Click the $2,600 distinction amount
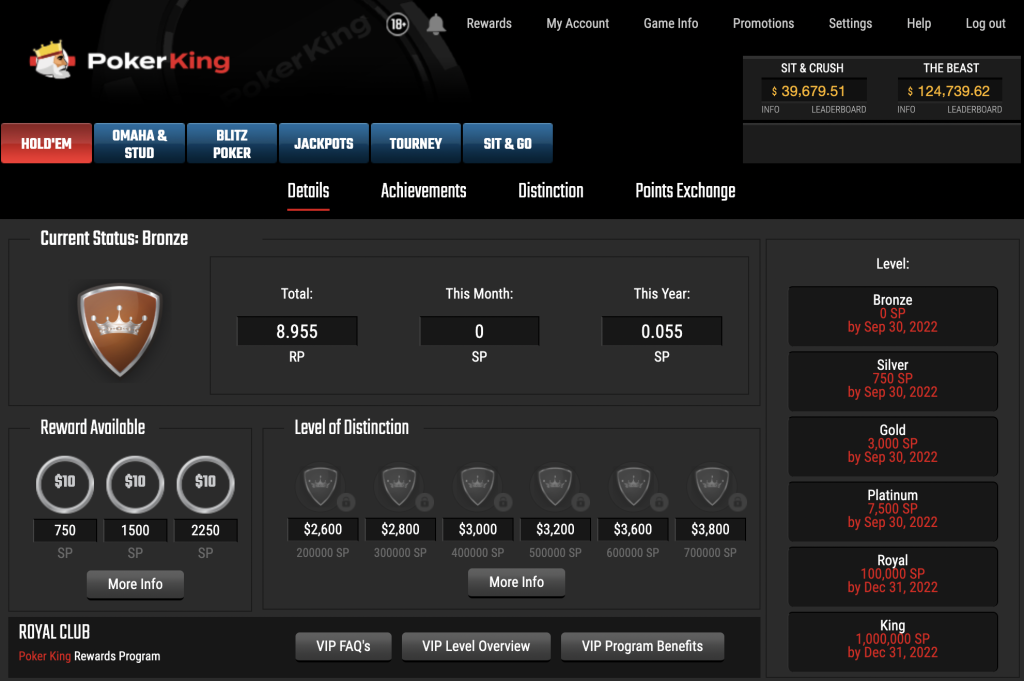The image size is (1024, 681). [x=323, y=530]
